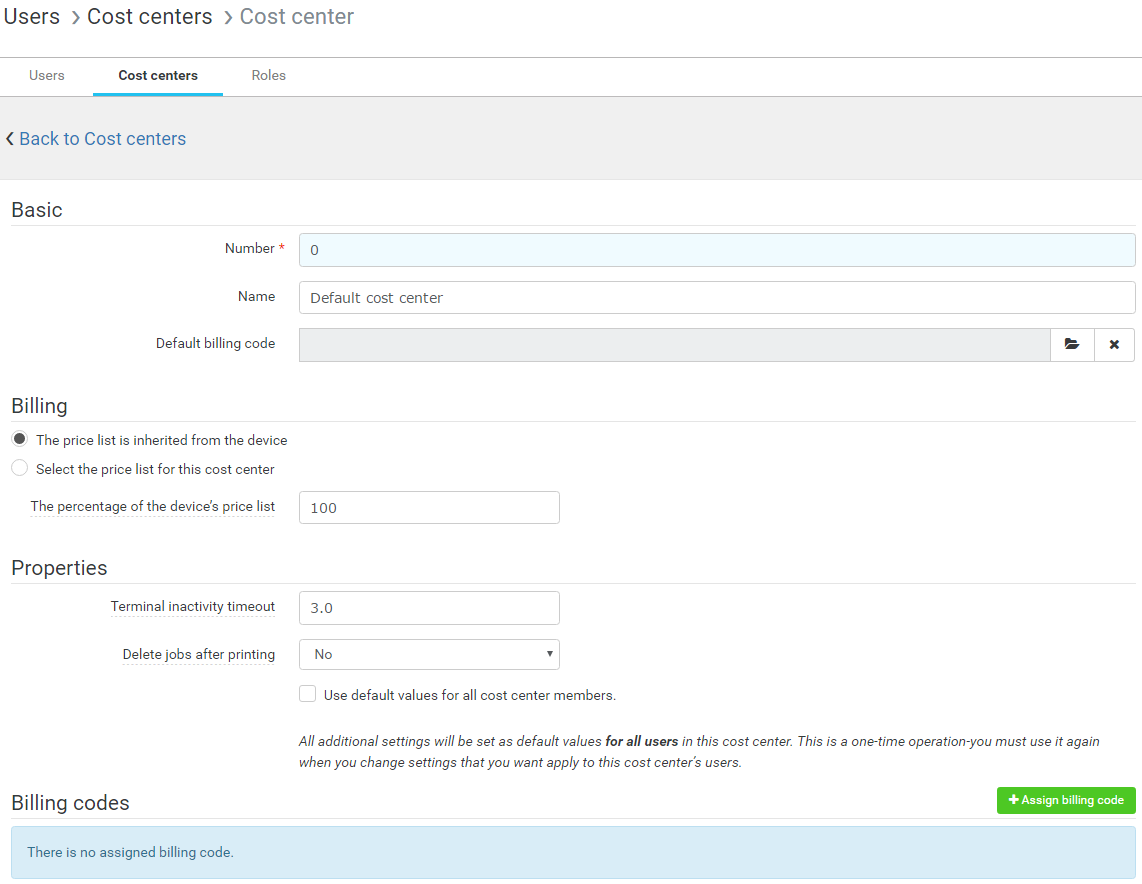Open folder icon to browse billing codes

click(x=1072, y=344)
